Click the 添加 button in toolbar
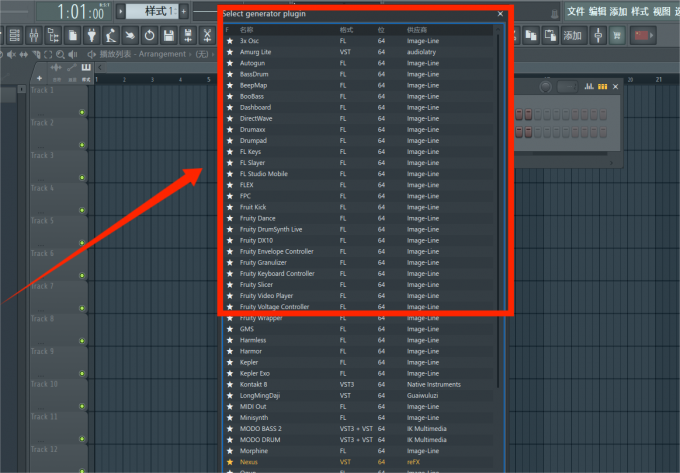This screenshot has height=473, width=680. (572, 36)
